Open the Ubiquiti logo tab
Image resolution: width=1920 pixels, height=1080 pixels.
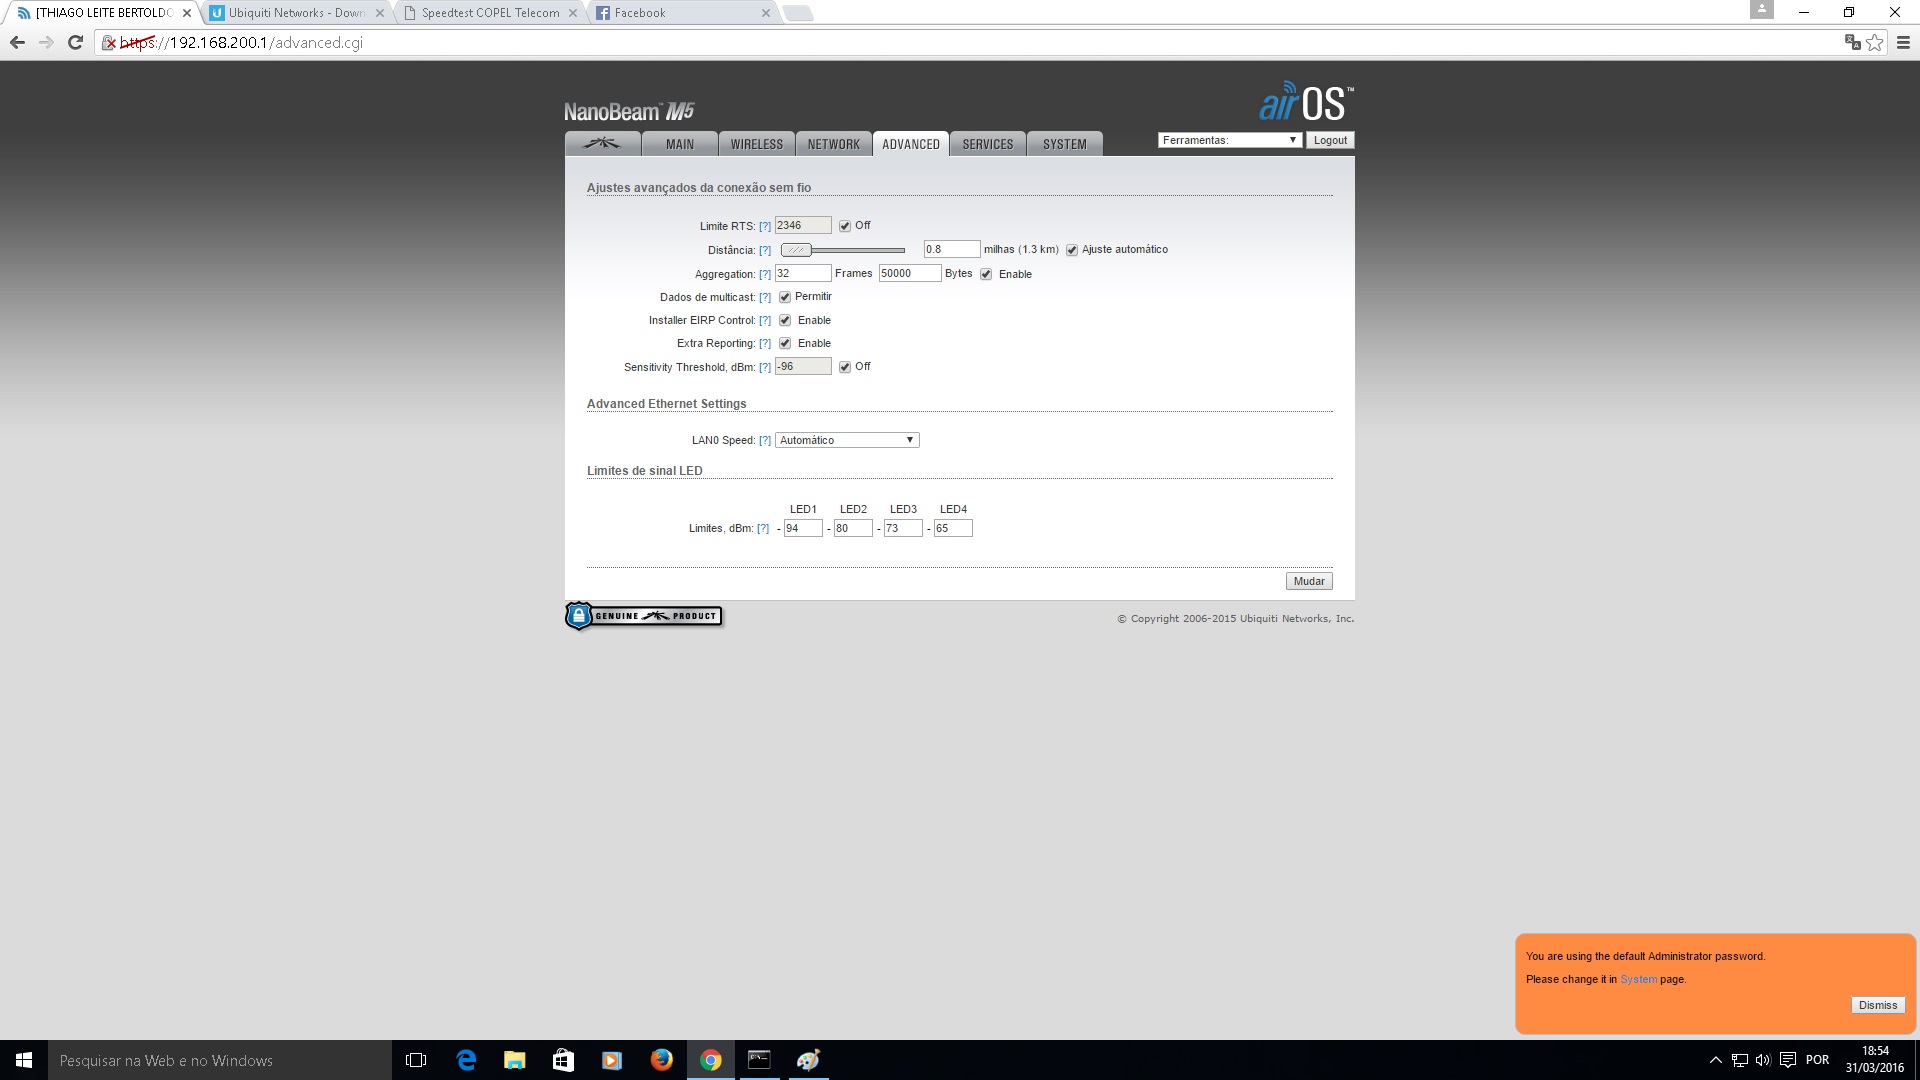pyautogui.click(x=602, y=144)
